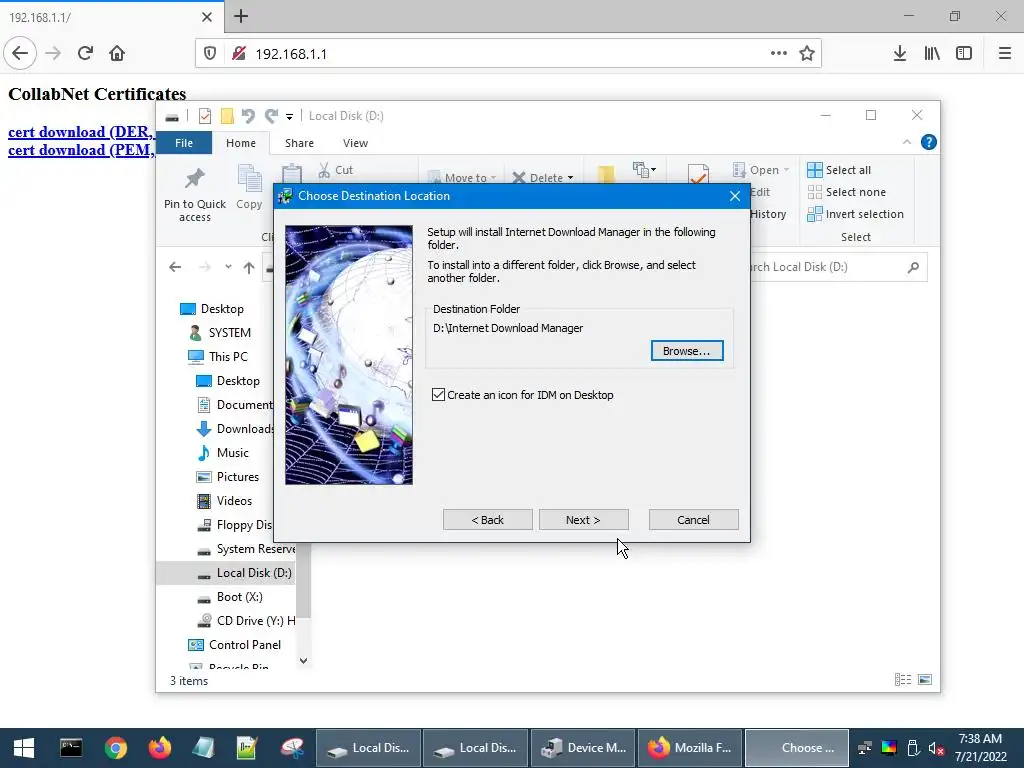Image resolution: width=1024 pixels, height=768 pixels.
Task: Select Desktop at top of navigation tree
Action: click(x=222, y=309)
